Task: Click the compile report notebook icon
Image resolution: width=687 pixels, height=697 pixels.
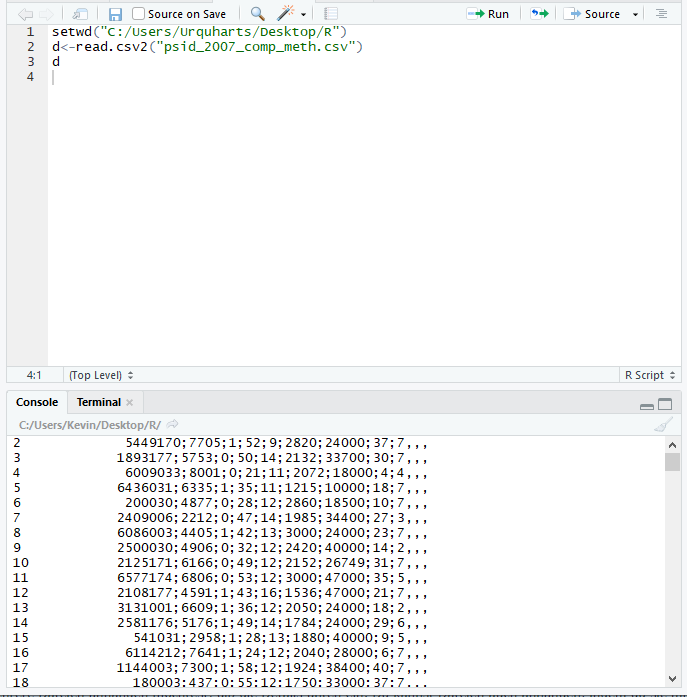Action: click(331, 14)
